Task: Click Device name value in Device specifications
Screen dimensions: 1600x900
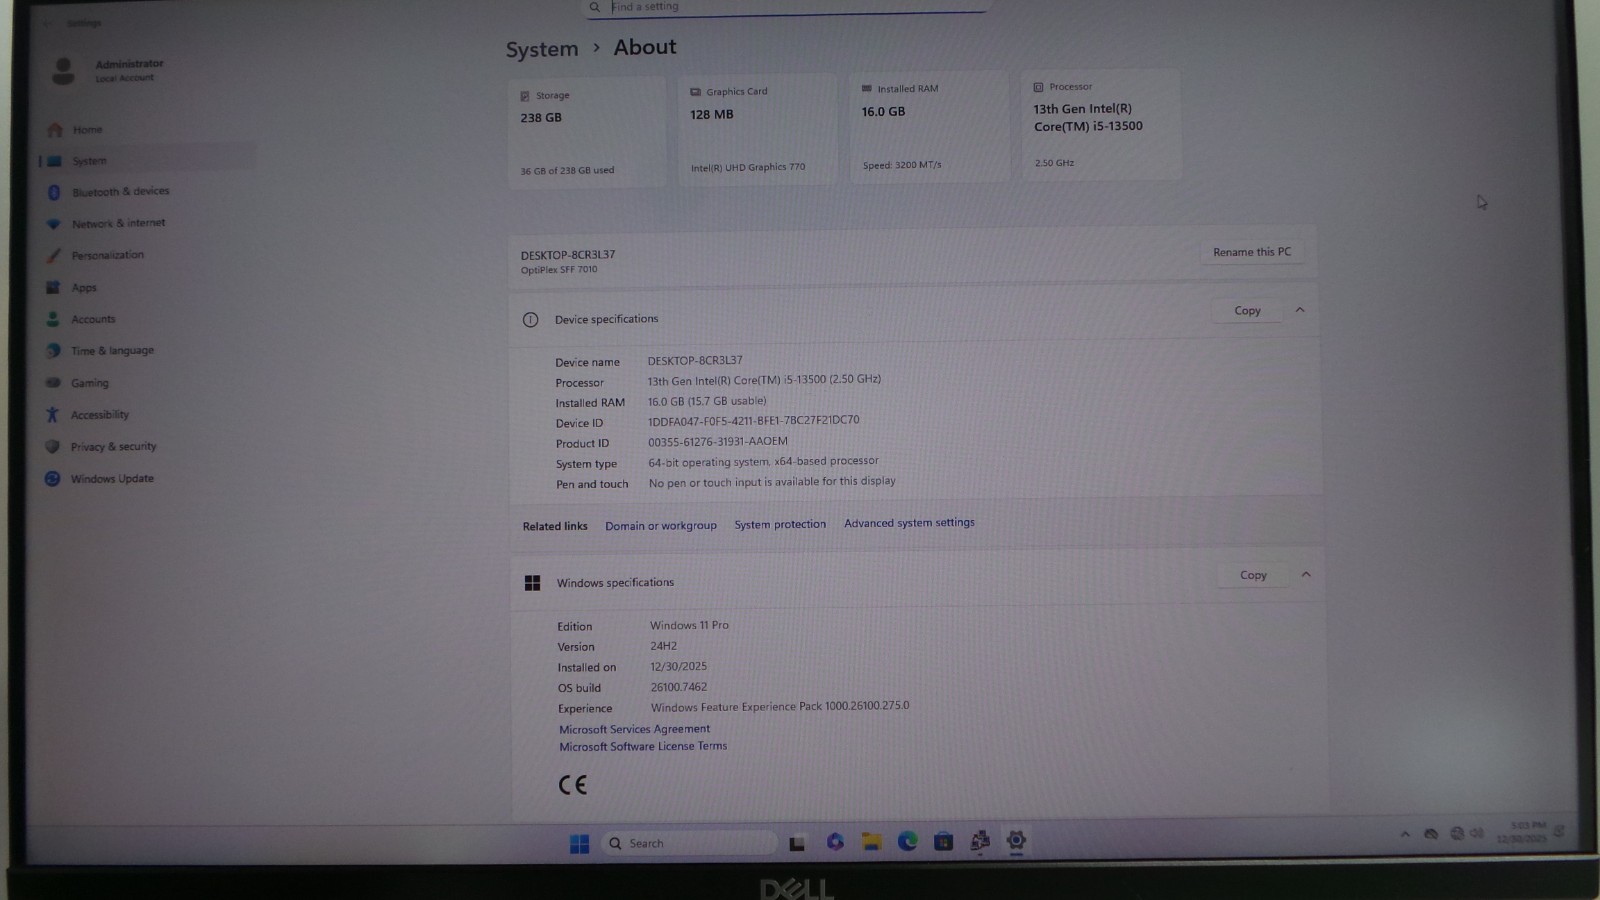Action: (695, 360)
